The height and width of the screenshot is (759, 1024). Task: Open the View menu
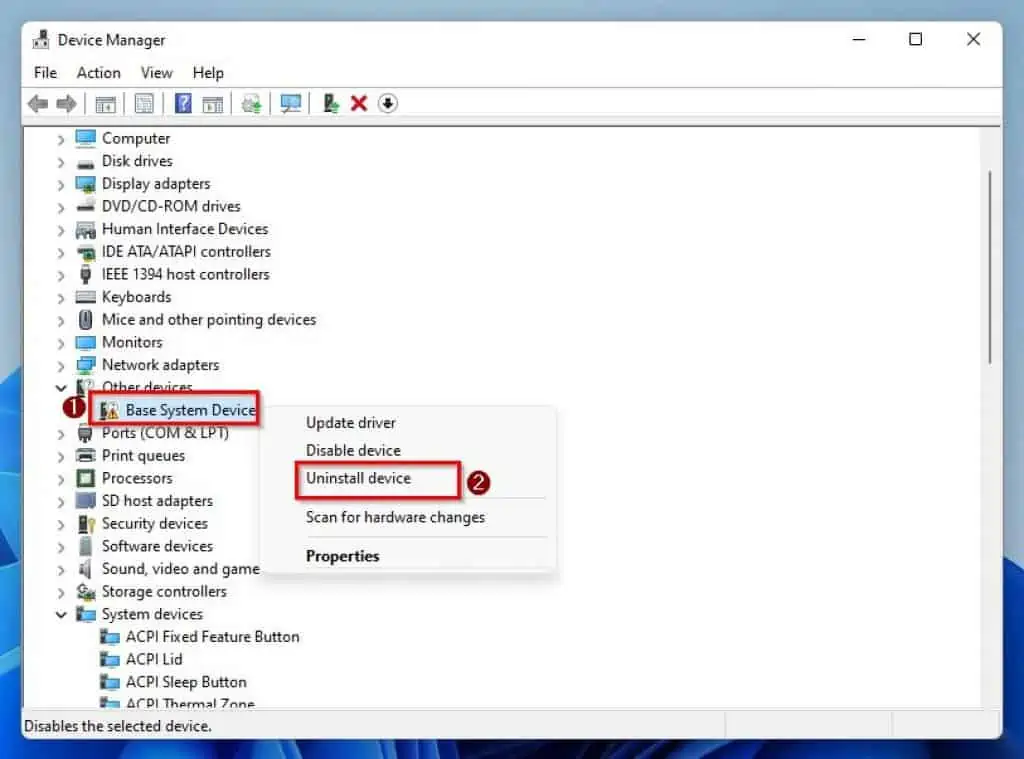(x=156, y=72)
